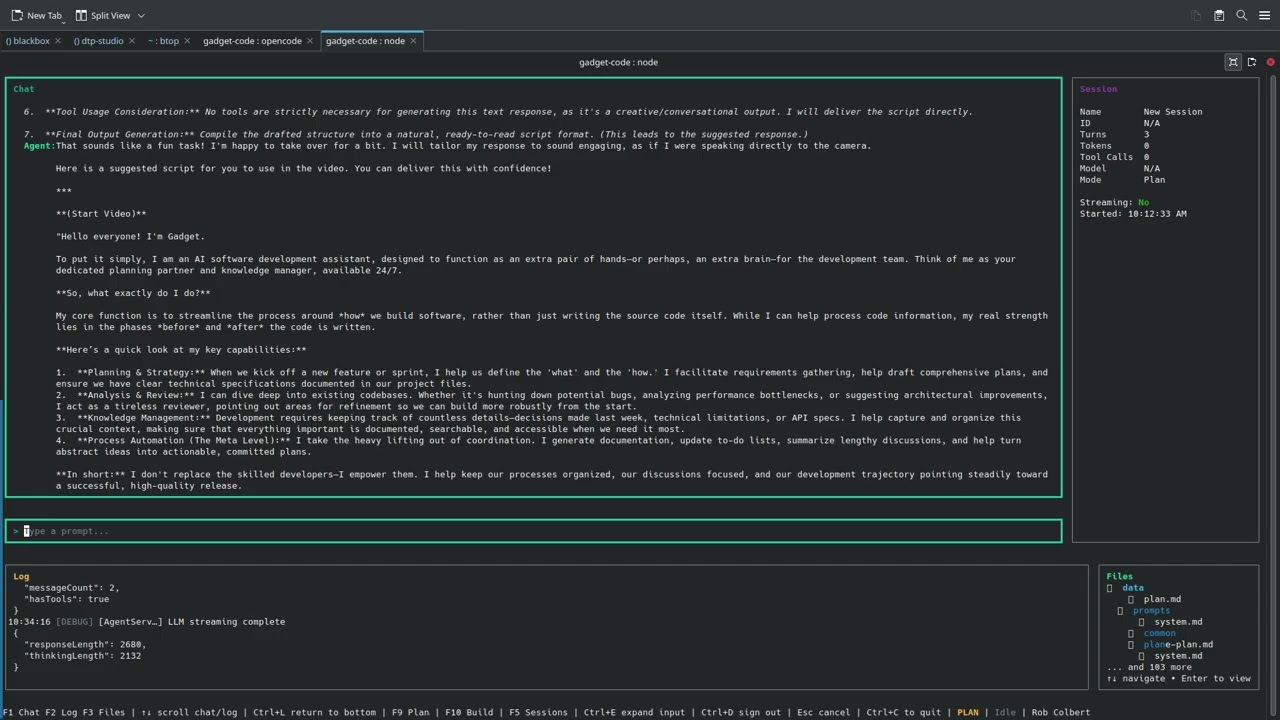The width and height of the screenshot is (1280, 720).
Task: Click the Chat panel title
Action: point(24,89)
